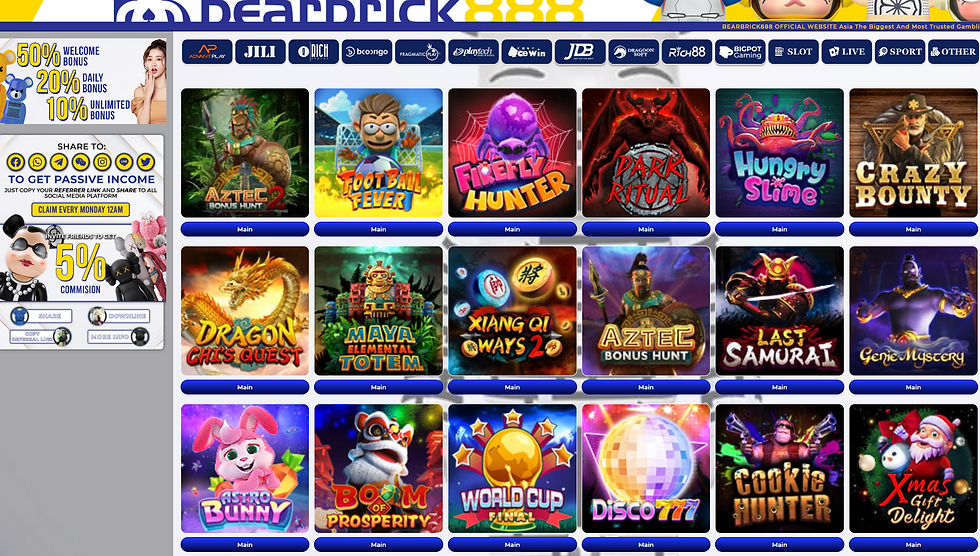
Task: Share via the WeChat icon
Action: [x=81, y=162]
